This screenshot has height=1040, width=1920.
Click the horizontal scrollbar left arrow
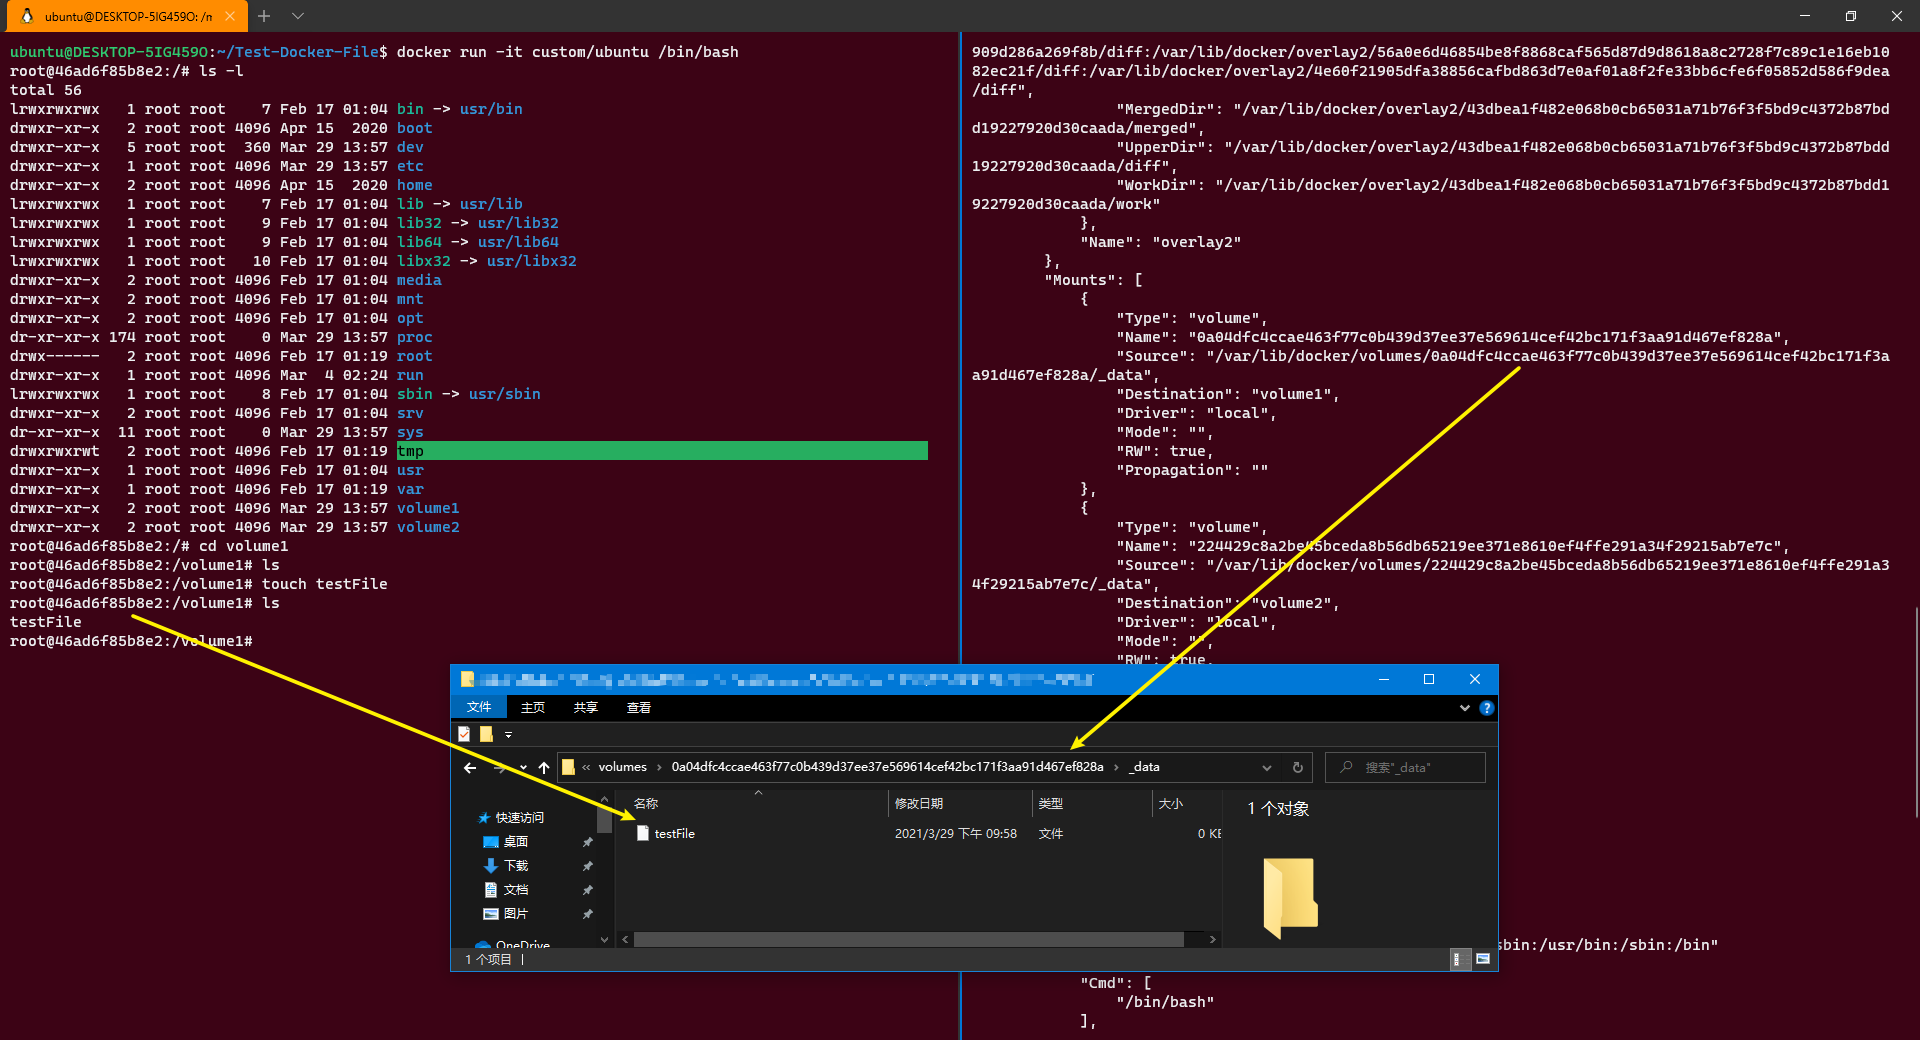[x=626, y=940]
